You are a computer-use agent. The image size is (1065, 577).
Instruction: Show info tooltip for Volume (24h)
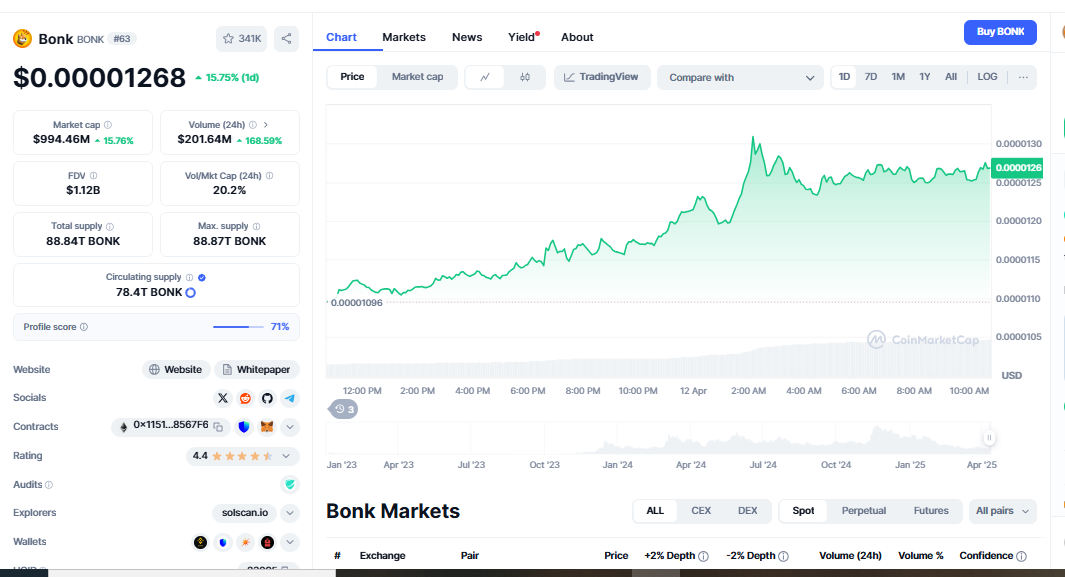pos(253,125)
